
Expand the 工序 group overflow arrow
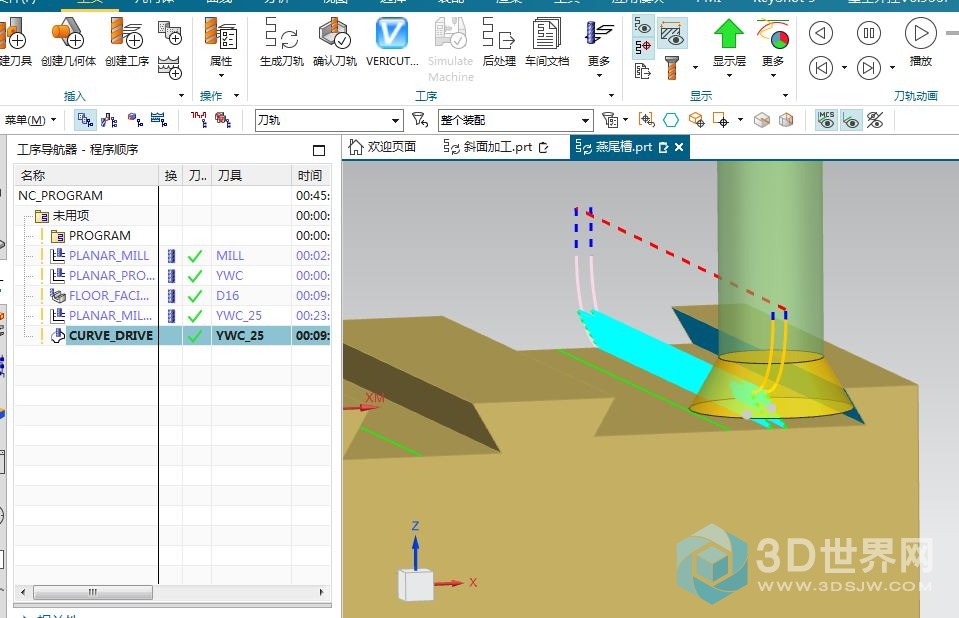[611, 95]
